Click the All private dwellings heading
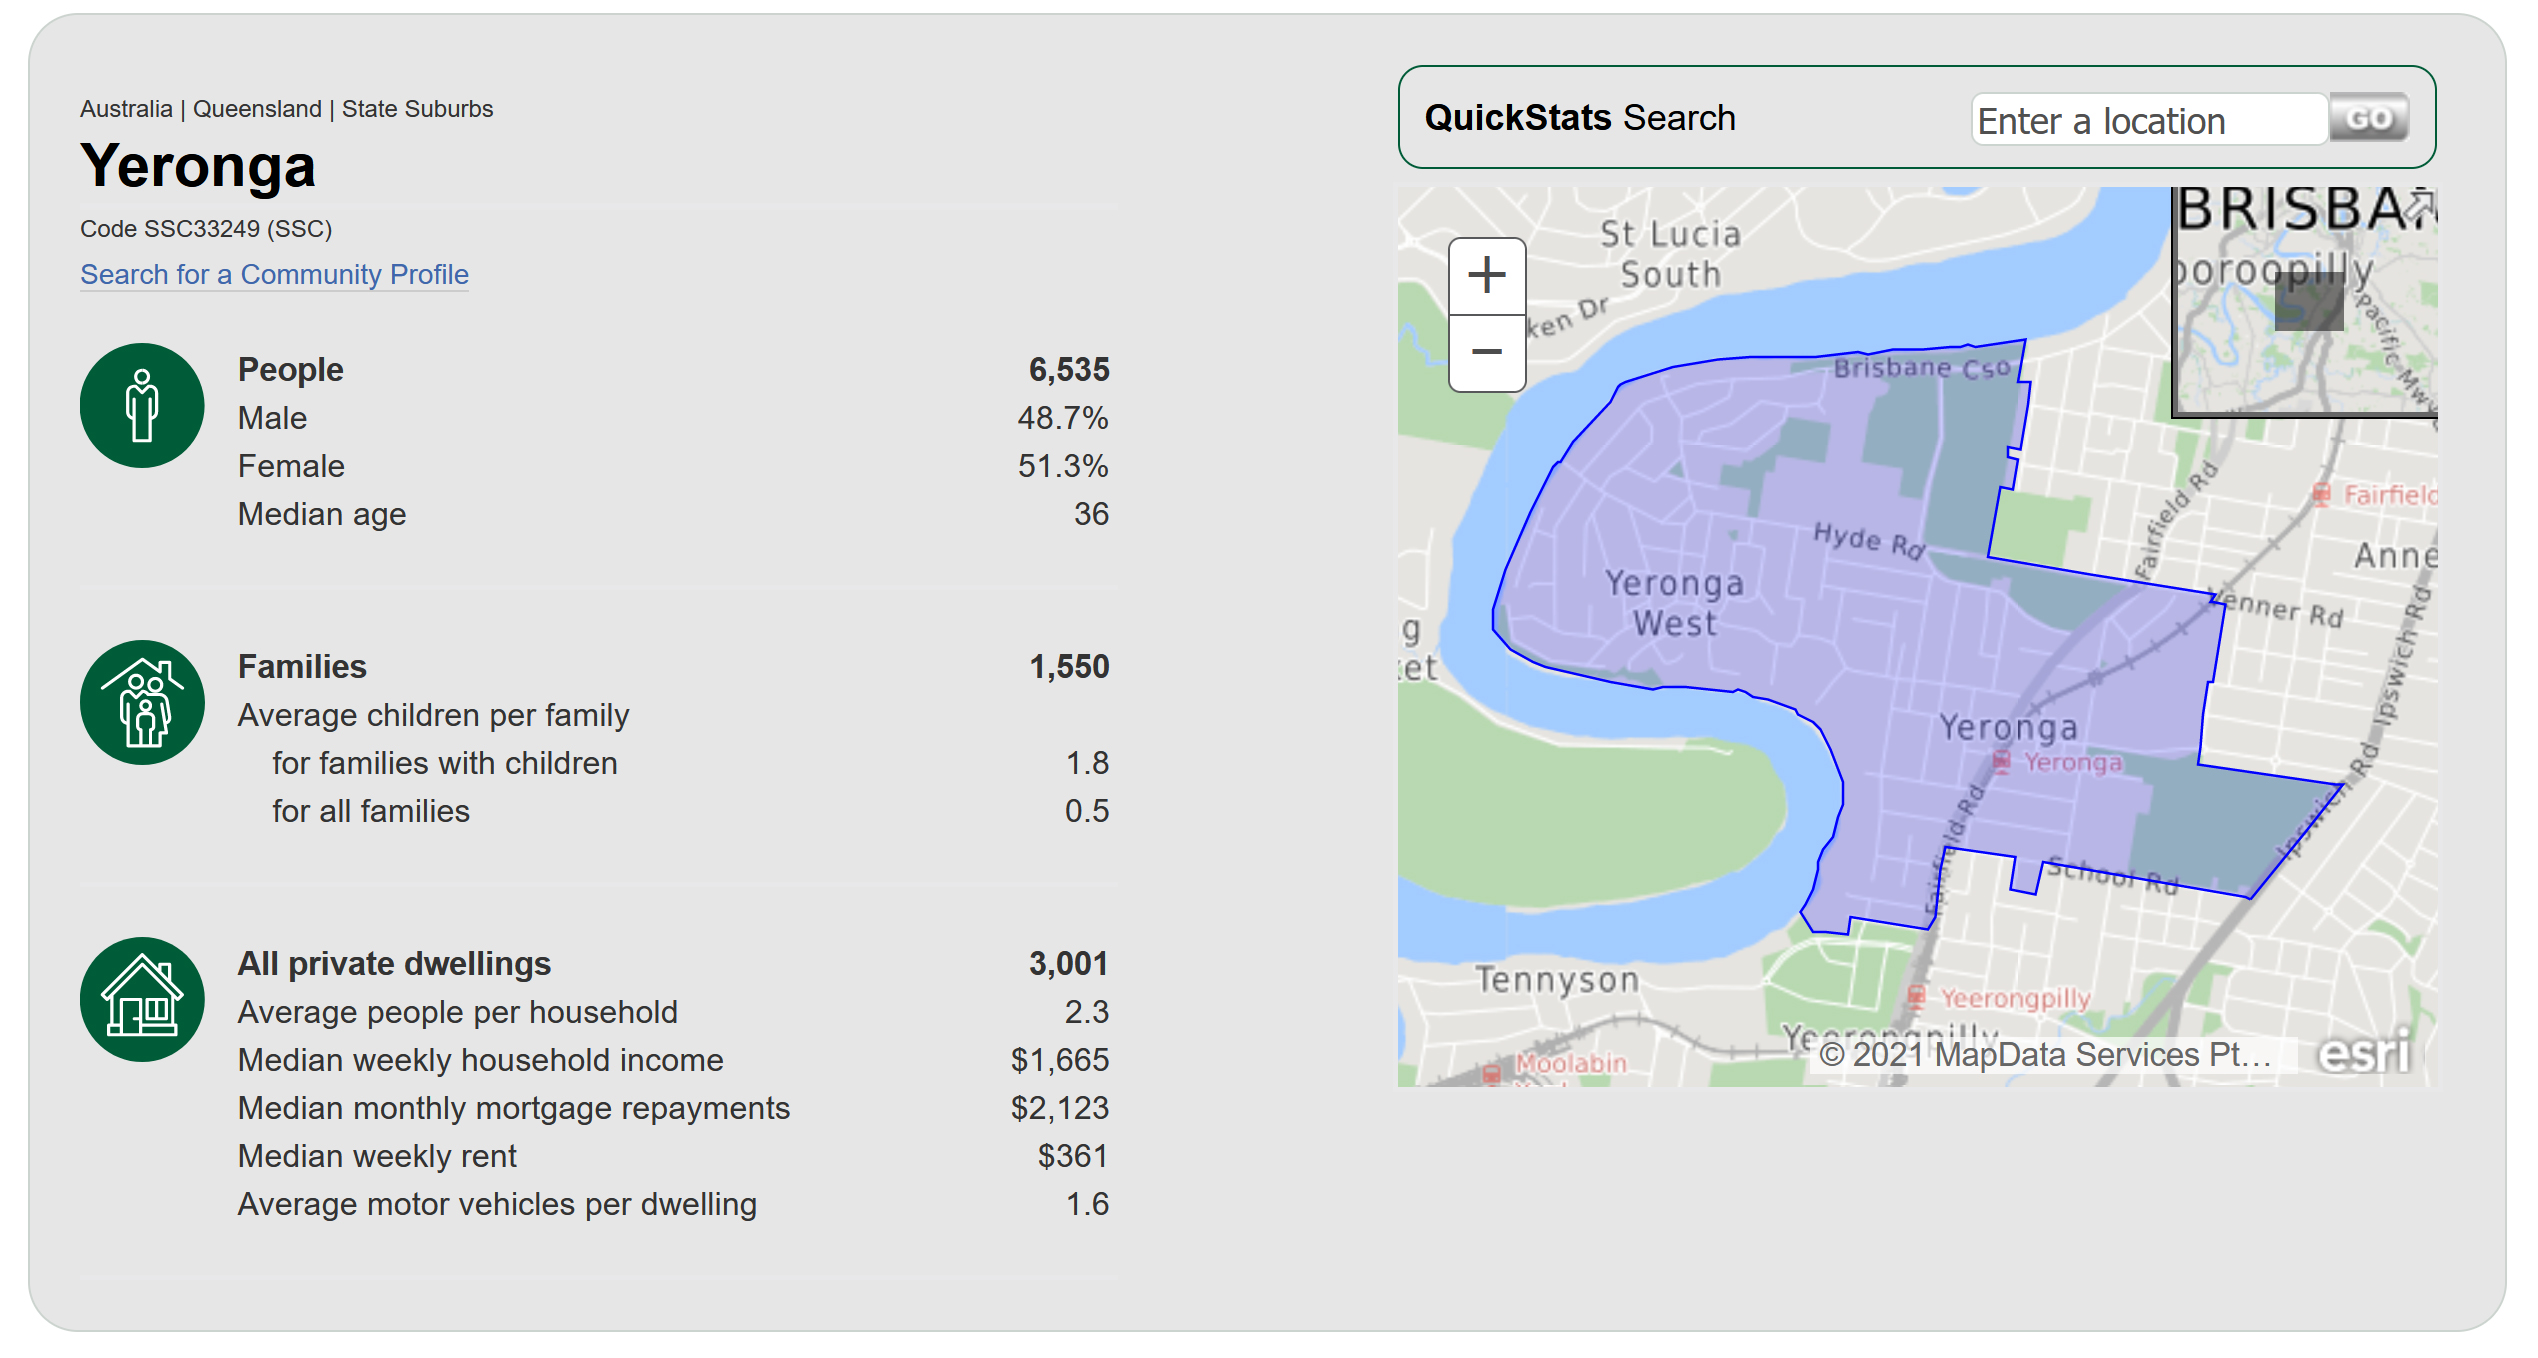This screenshot has height=1358, width=2538. pyautogui.click(x=394, y=964)
